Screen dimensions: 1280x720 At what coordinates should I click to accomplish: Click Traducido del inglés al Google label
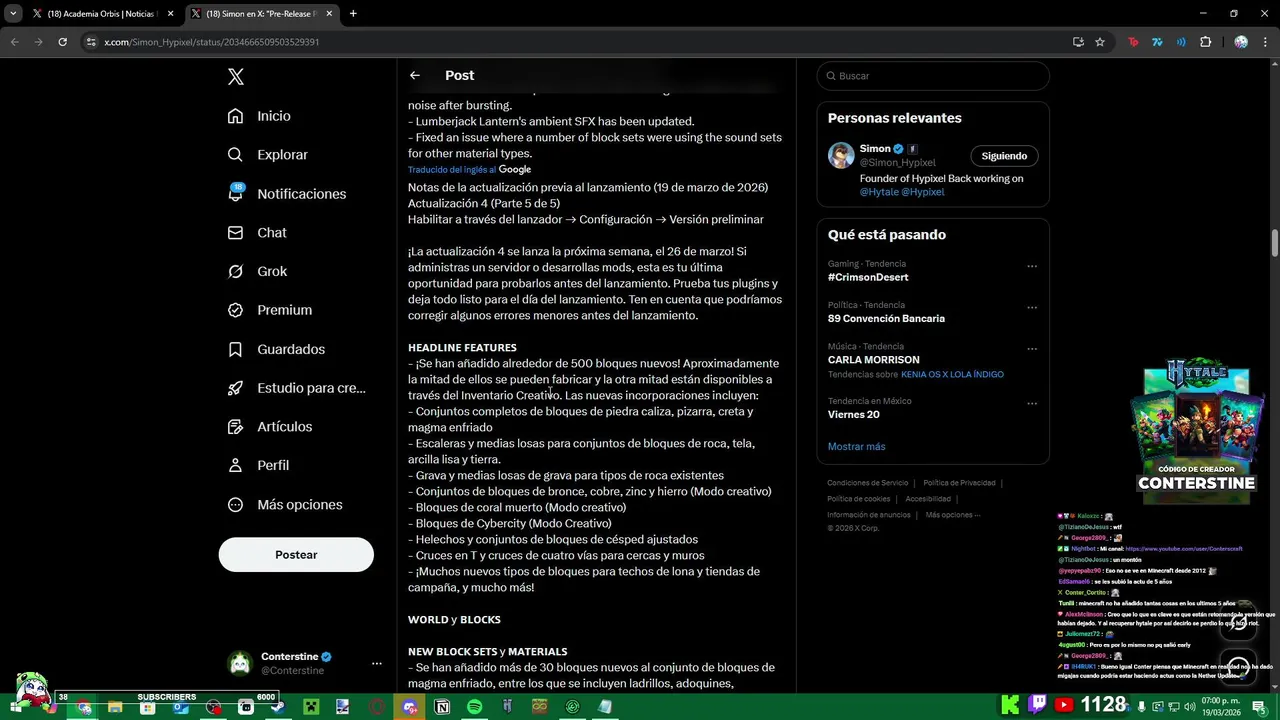click(469, 170)
